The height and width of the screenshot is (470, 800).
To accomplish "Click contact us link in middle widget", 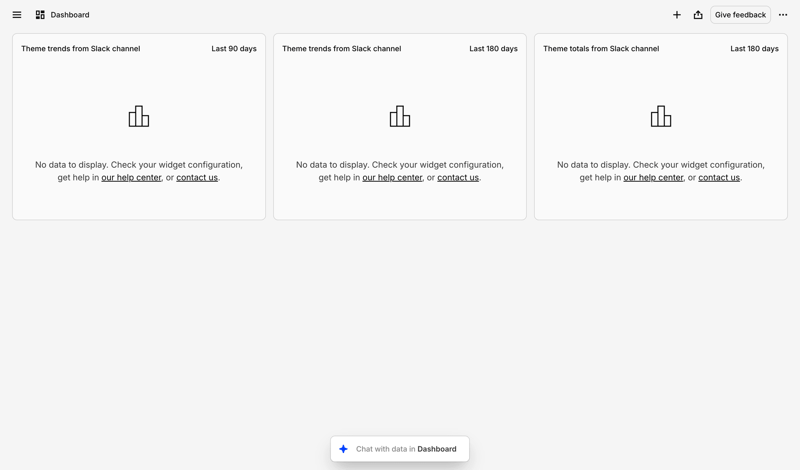I will point(458,178).
